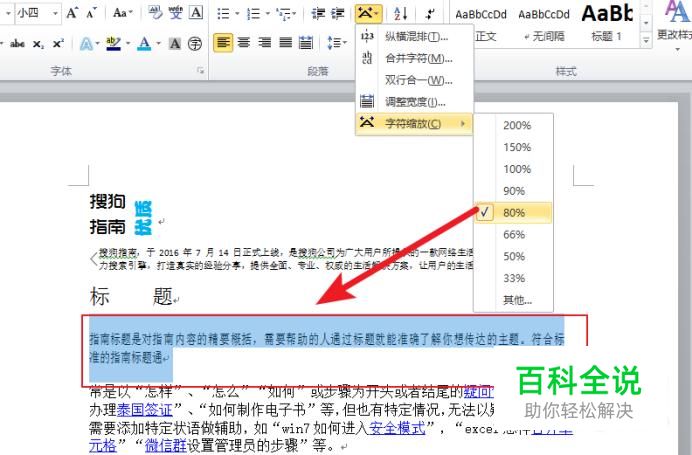692x455 pixels.
Task: Select the checked 80% character scale
Action: point(513,213)
